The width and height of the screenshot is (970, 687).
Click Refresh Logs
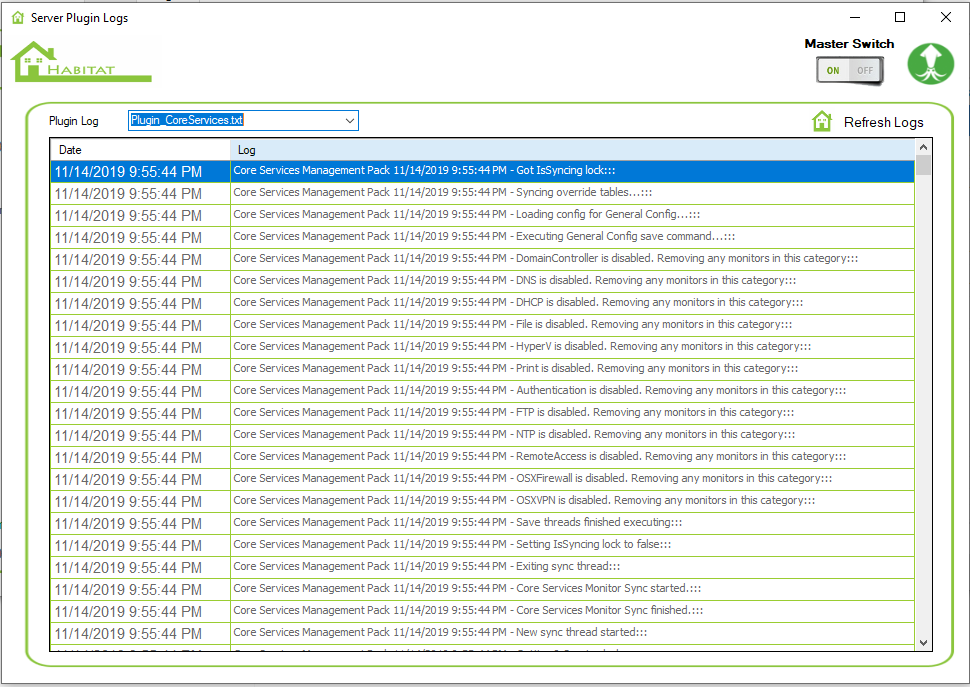[883, 122]
